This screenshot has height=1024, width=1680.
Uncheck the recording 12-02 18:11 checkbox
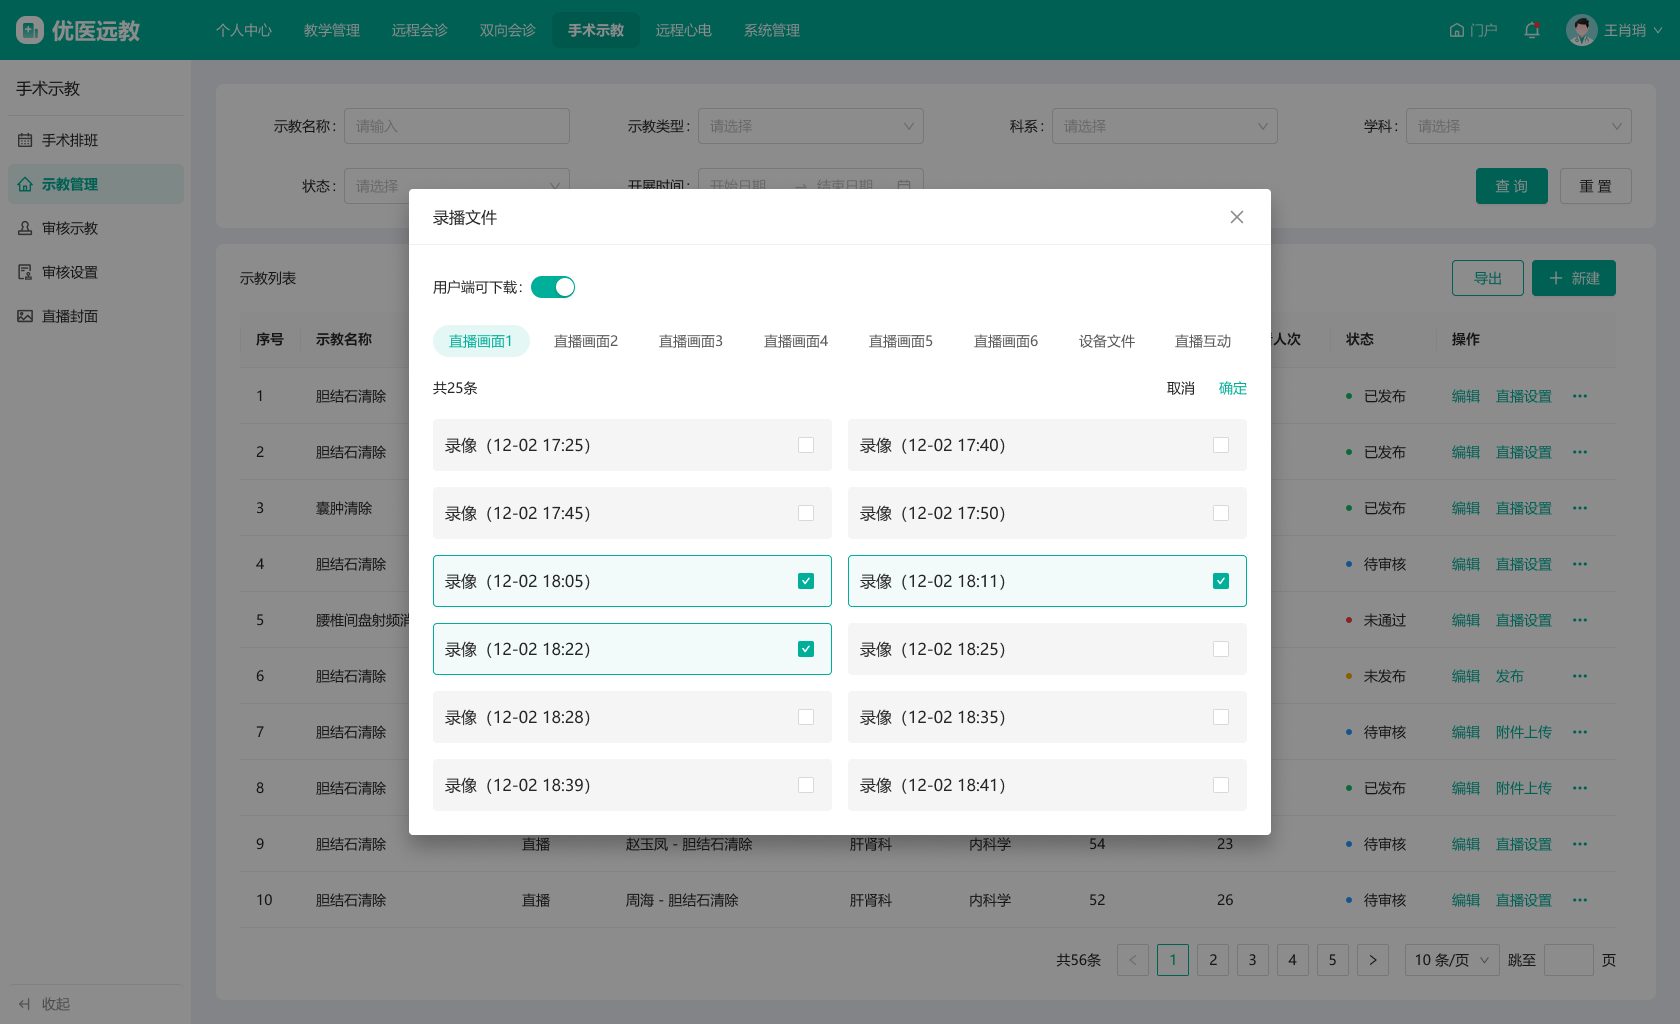[x=1221, y=581]
